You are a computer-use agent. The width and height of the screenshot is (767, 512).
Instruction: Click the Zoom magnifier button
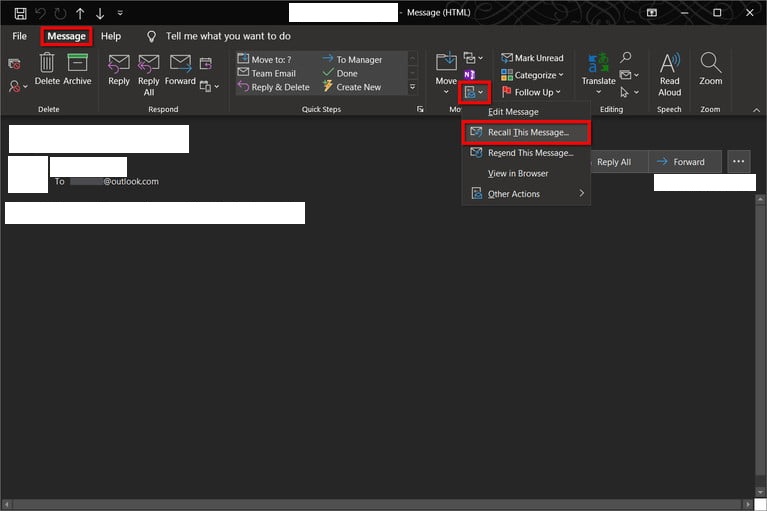[710, 69]
